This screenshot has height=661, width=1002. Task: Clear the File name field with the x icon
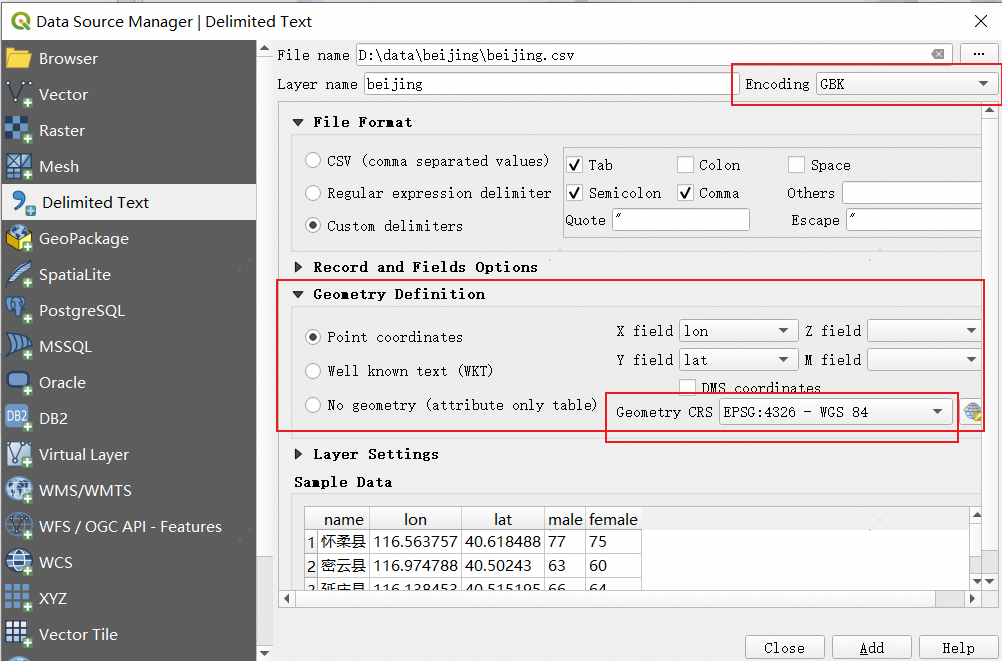pyautogui.click(x=938, y=54)
